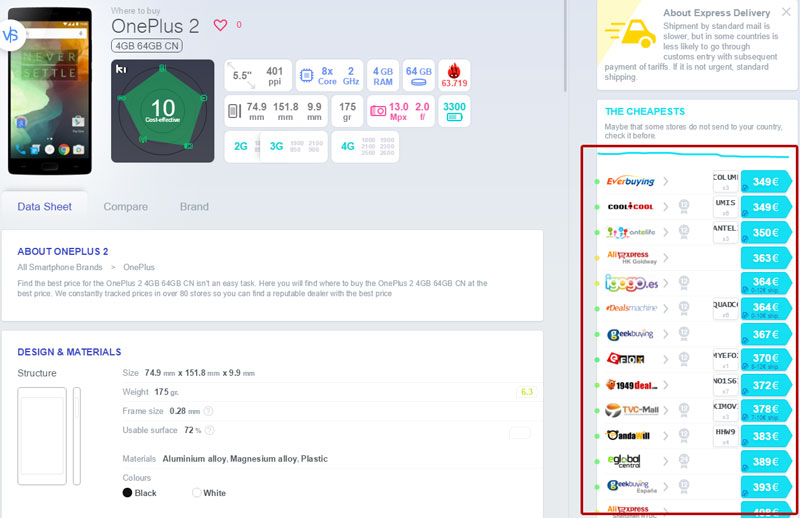Image resolution: width=800 pixels, height=518 pixels.
Task: Click the PandaWill store logo
Action: coord(628,435)
